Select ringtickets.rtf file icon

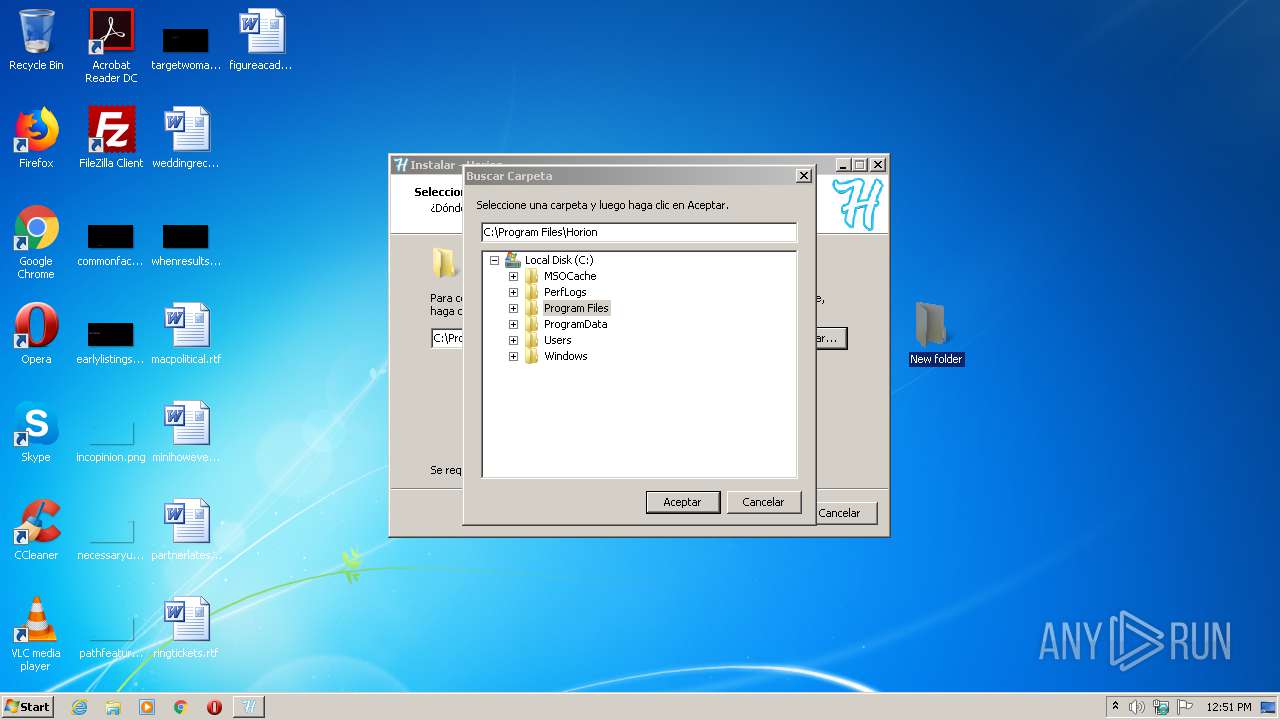pos(186,629)
